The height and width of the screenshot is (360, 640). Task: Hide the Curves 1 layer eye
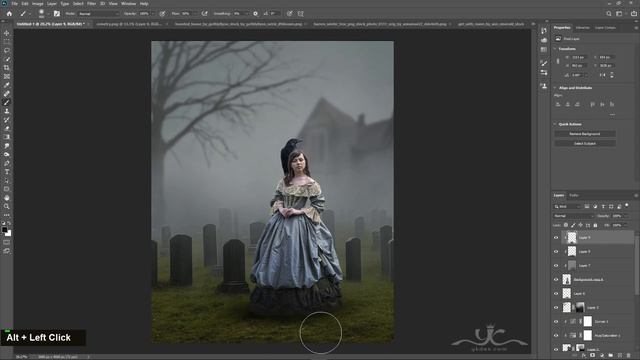tap(556, 322)
